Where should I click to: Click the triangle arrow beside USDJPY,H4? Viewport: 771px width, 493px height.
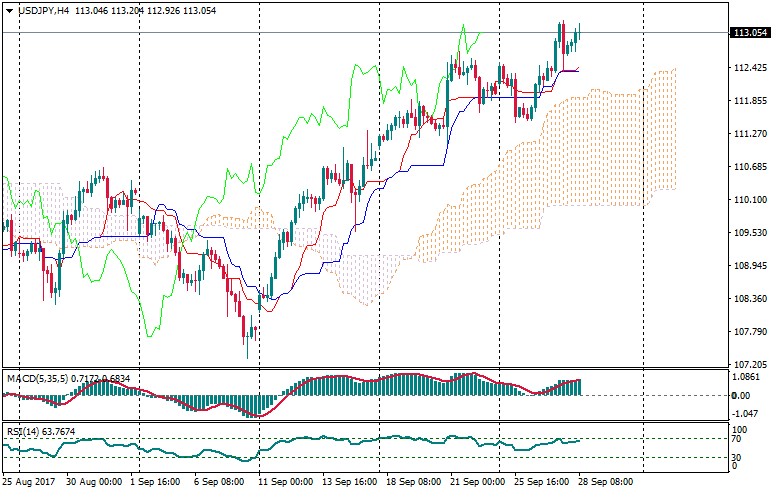[x=8, y=10]
